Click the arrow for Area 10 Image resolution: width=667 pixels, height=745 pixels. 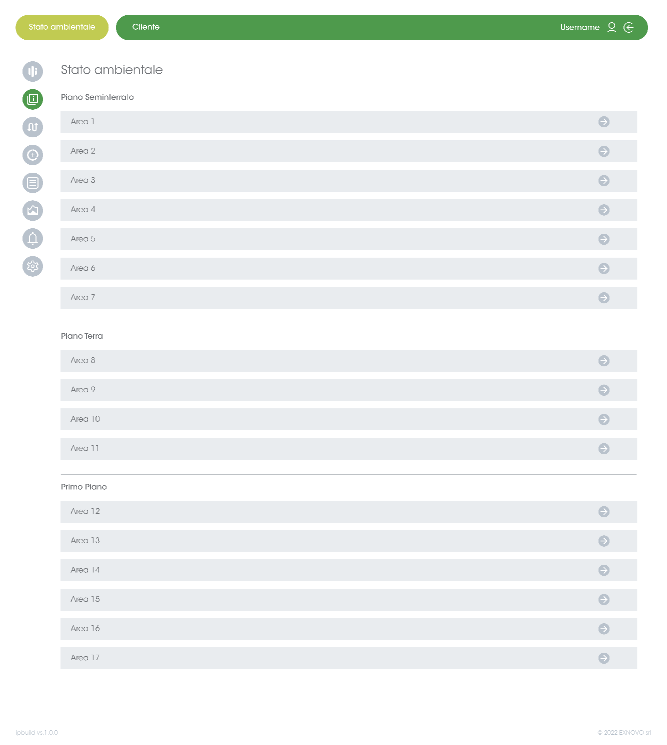pos(604,419)
